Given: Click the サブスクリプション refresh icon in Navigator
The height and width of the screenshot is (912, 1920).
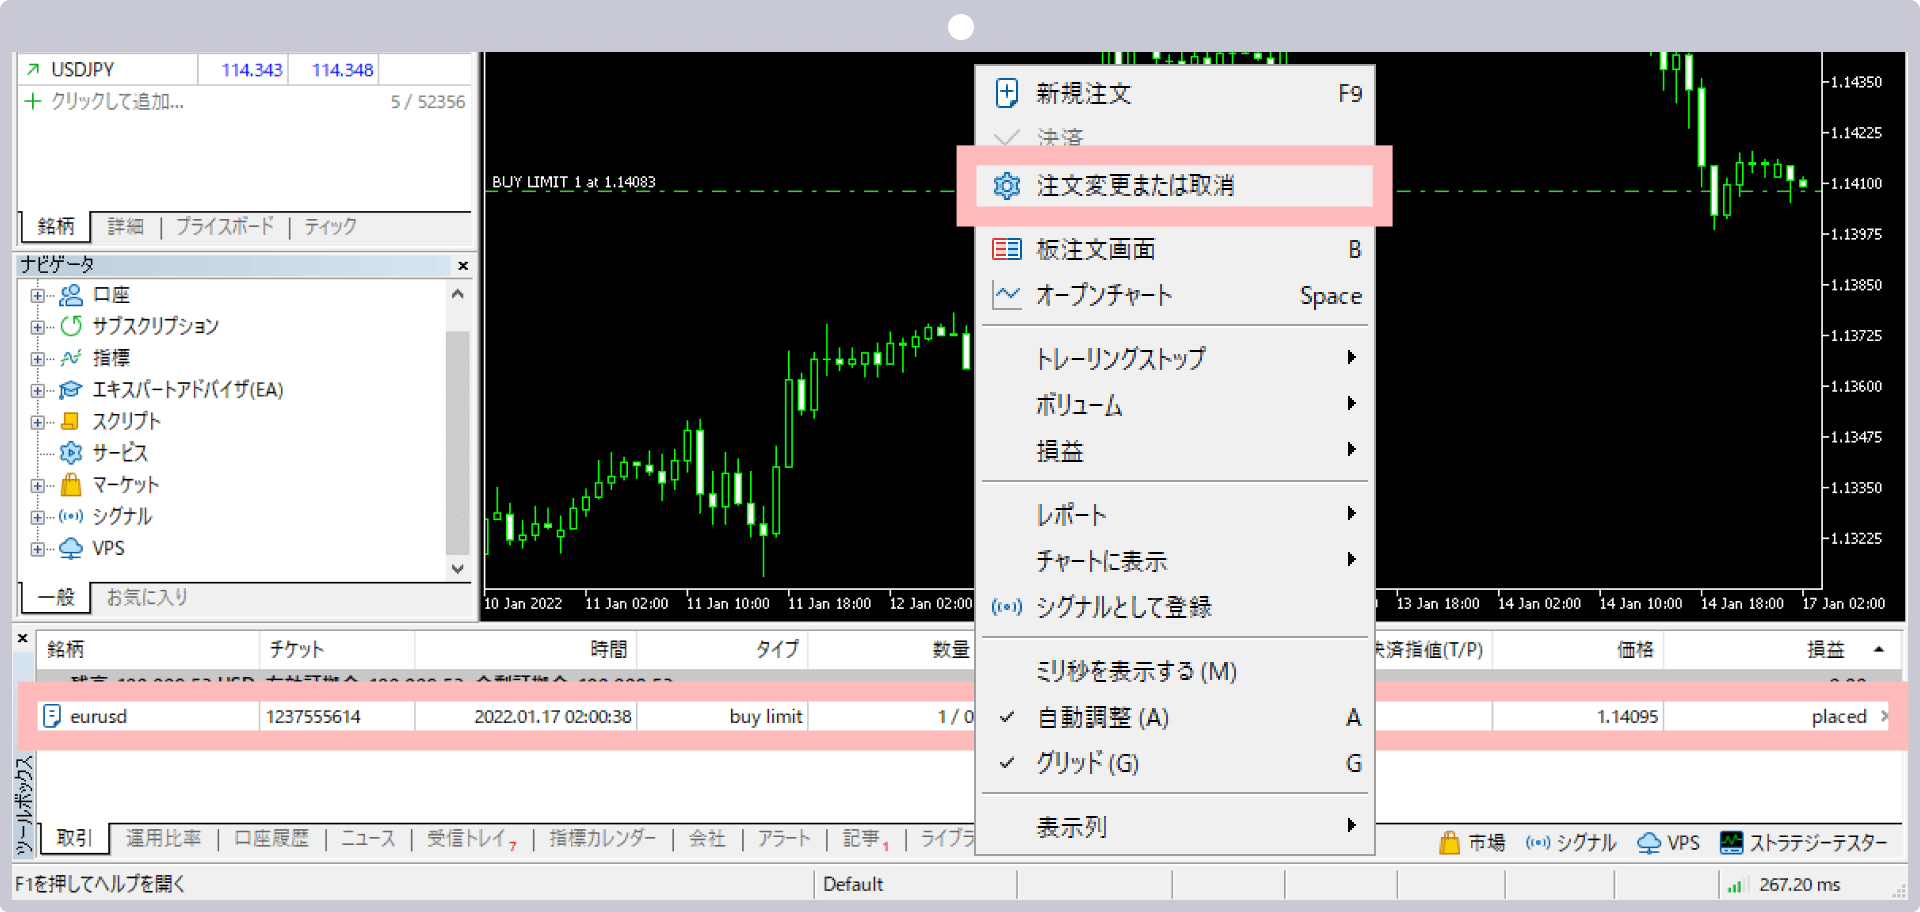Looking at the screenshot, I should click(x=71, y=326).
